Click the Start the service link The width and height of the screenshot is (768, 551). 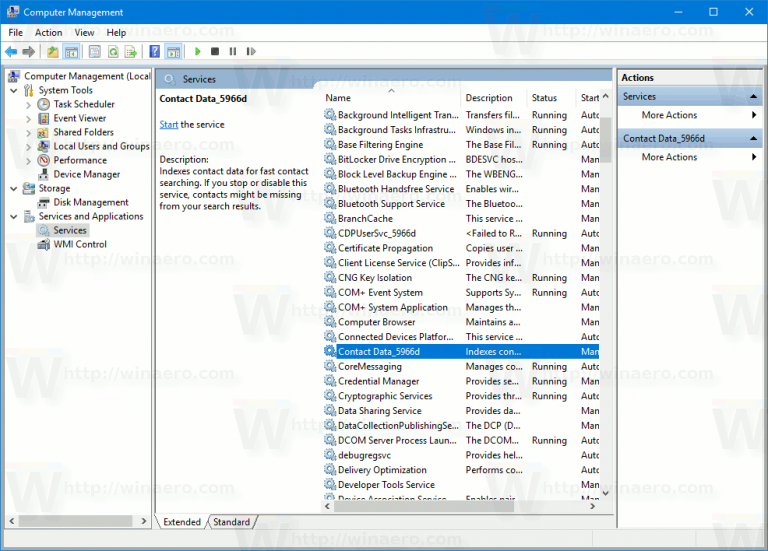click(x=169, y=125)
